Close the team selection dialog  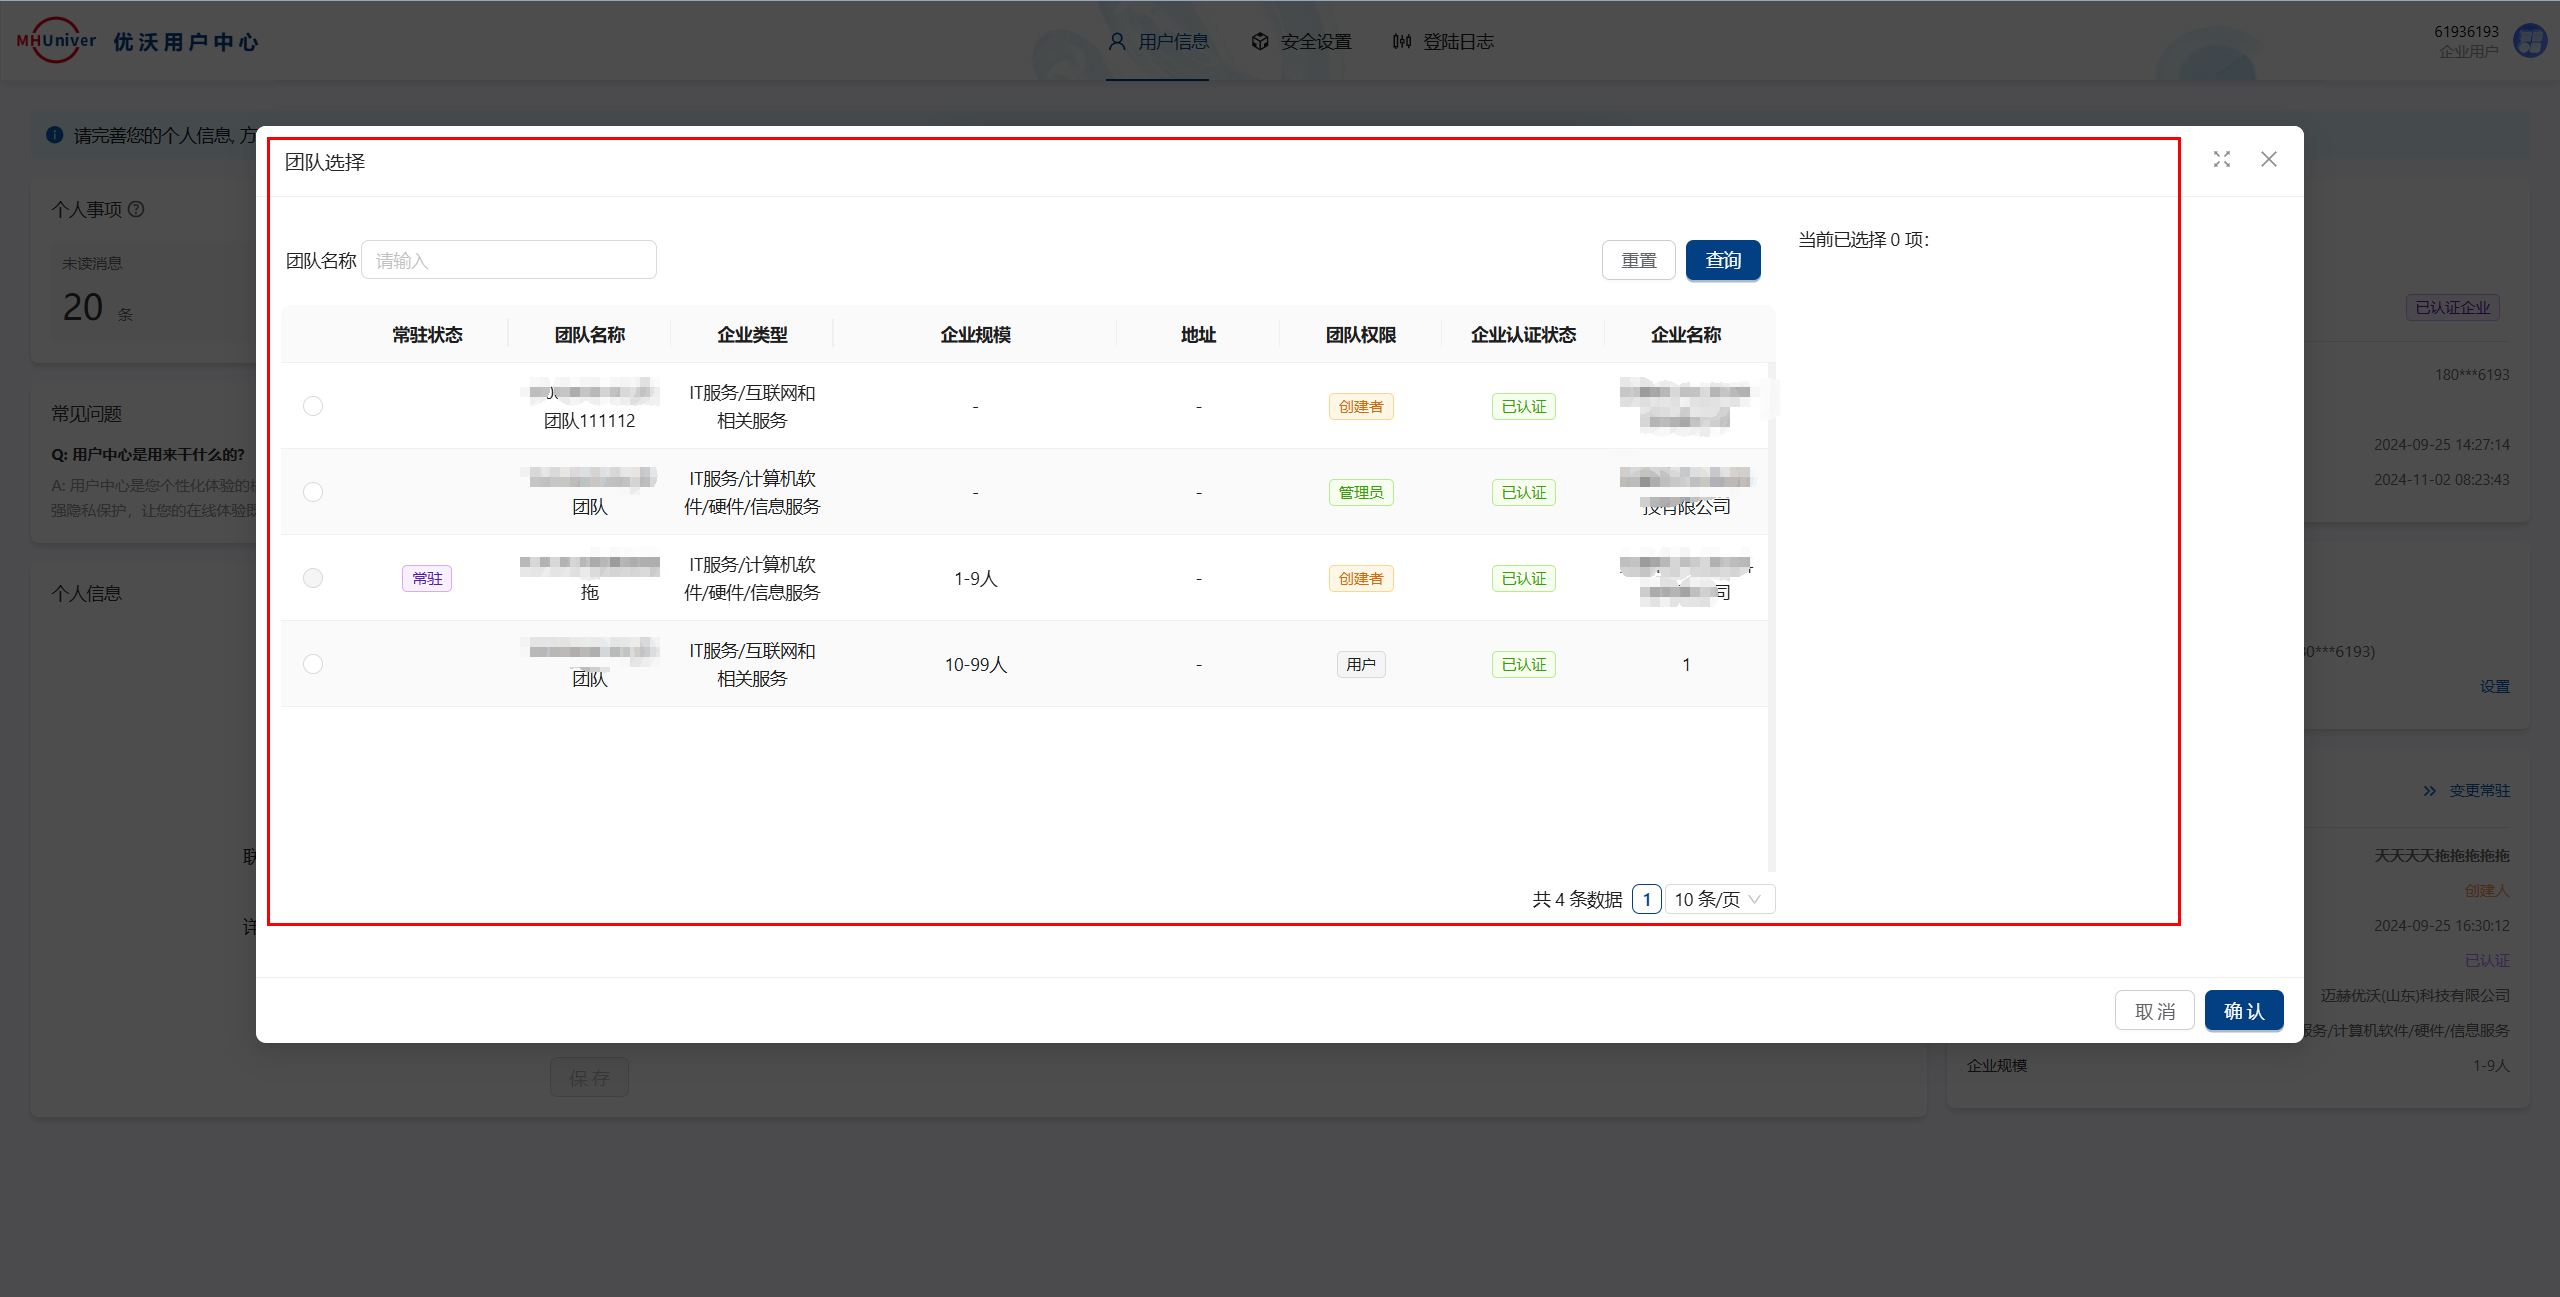pos(2268,160)
